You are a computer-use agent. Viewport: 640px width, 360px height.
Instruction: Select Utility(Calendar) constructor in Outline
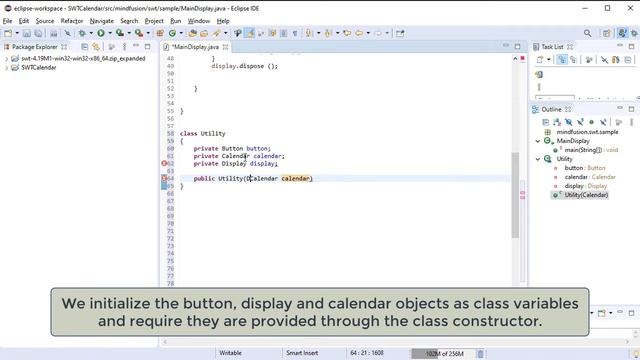click(x=587, y=195)
